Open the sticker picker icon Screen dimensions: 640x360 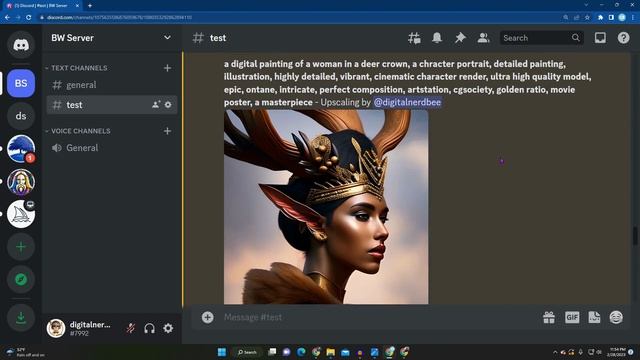pyautogui.click(x=594, y=317)
